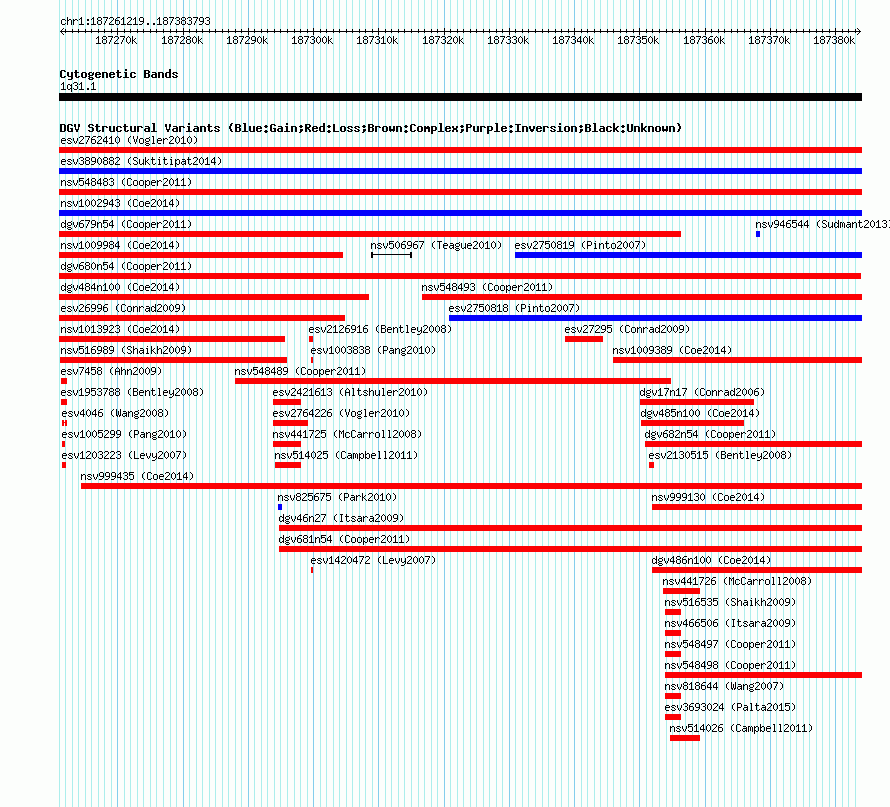
Task: Click nsv548497 (Cooper2011) label
Action: (730, 644)
